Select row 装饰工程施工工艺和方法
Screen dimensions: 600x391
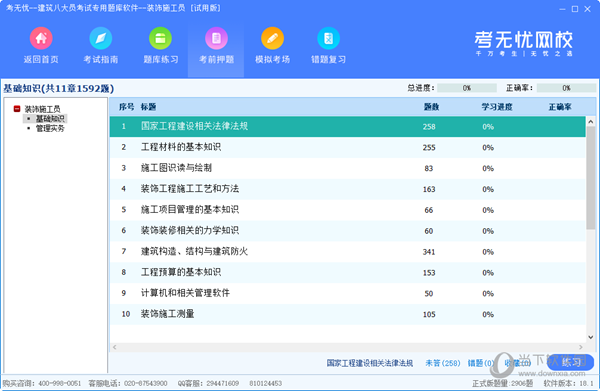pyautogui.click(x=347, y=189)
